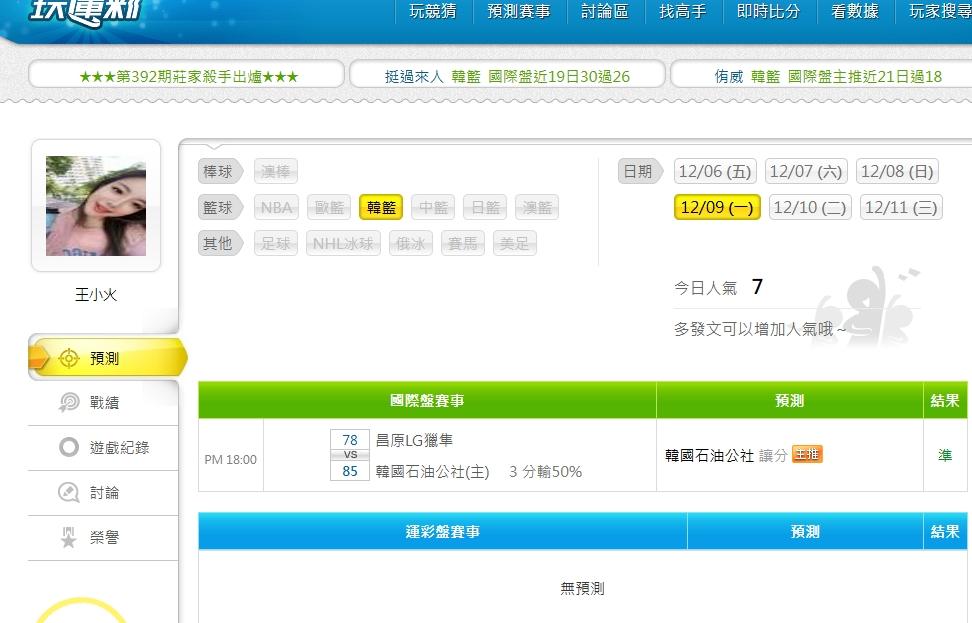
Task: Select the 榮譽 sidebar tab
Action: click(x=103, y=537)
